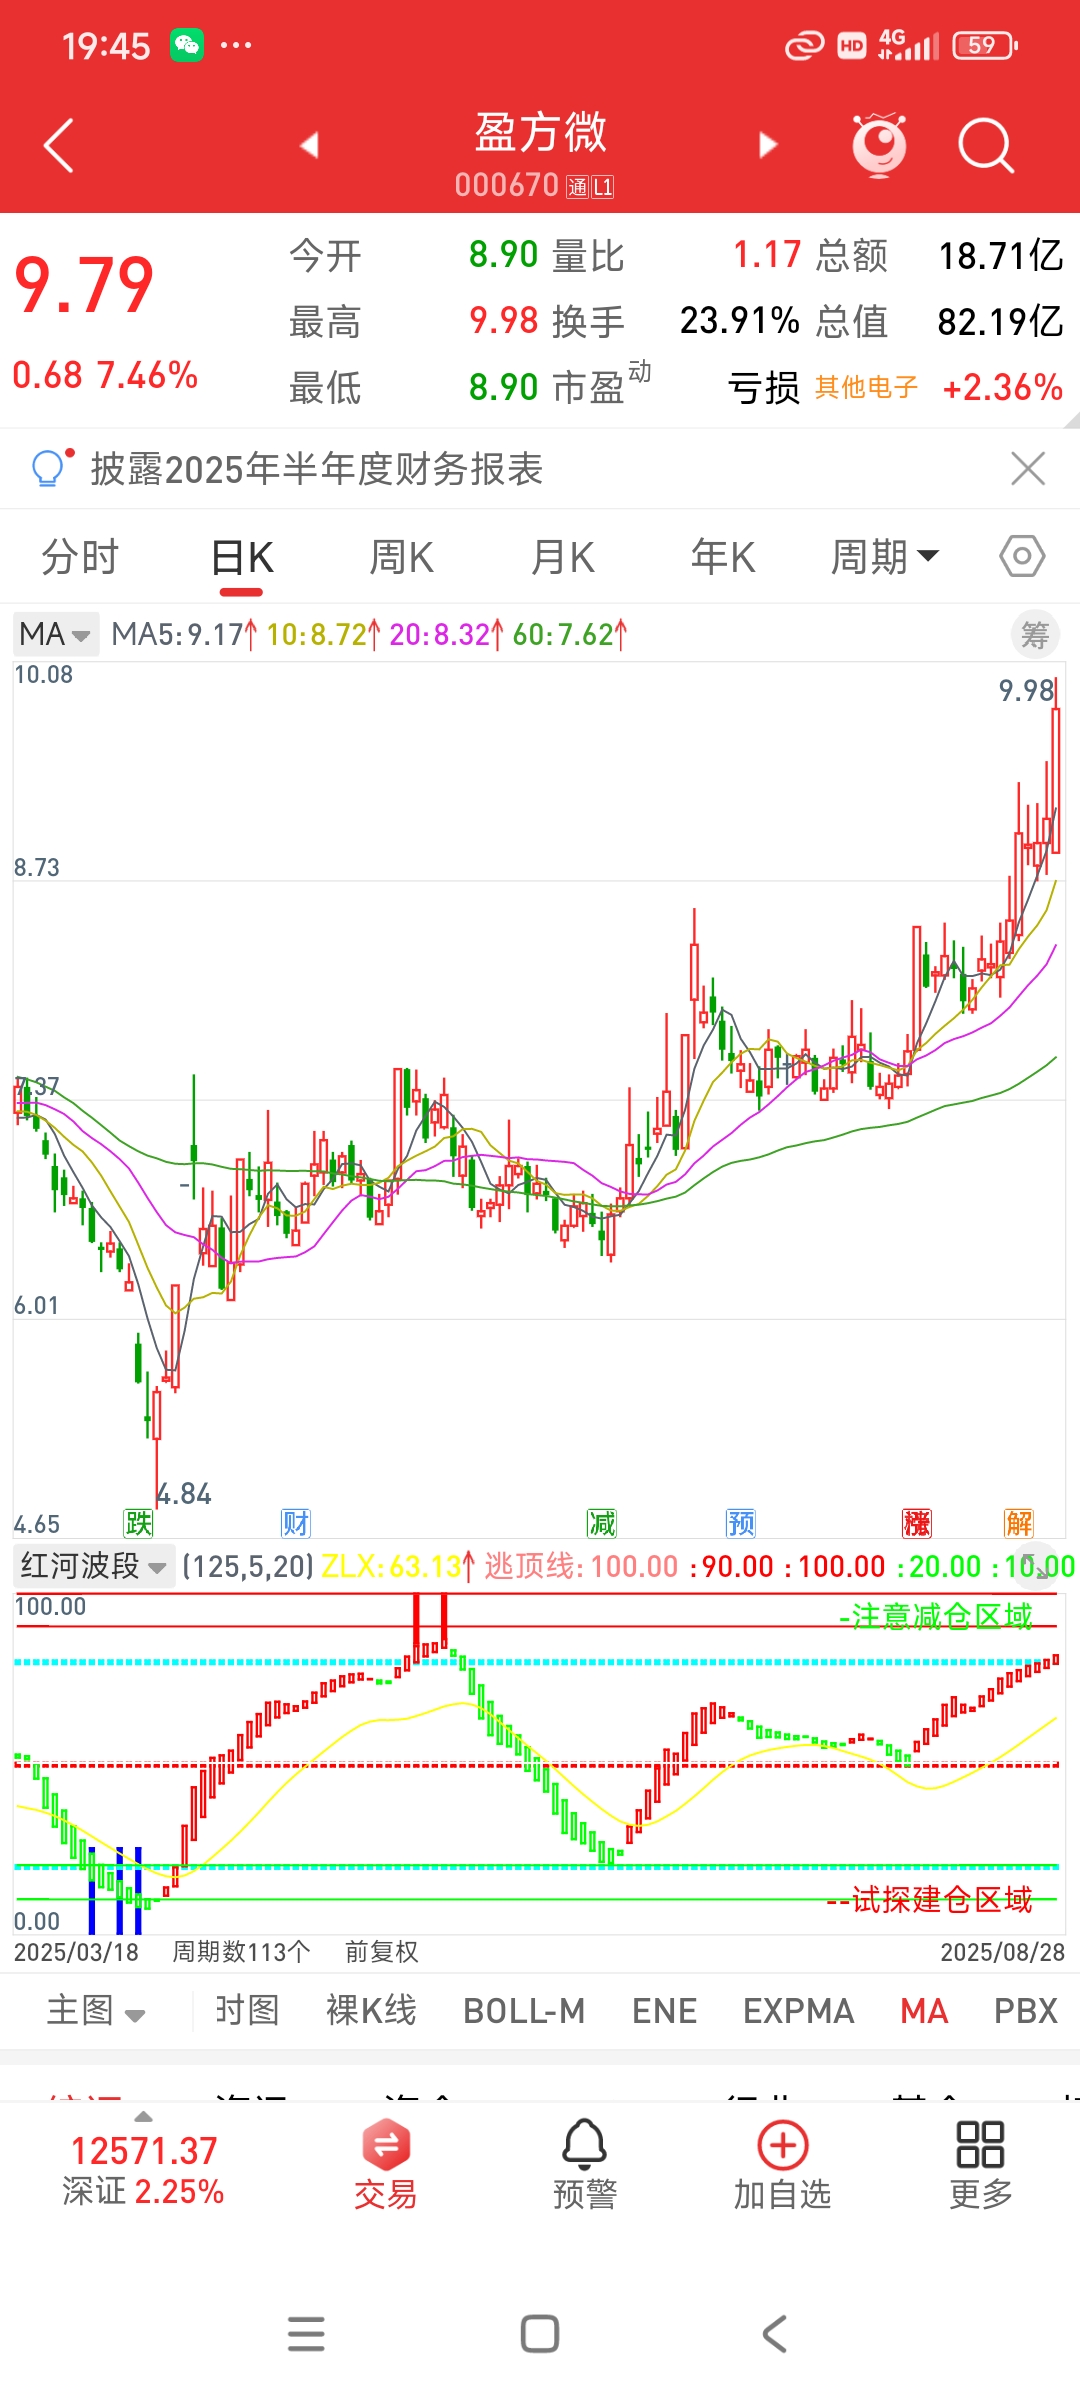Tap 加自选 add to watchlist

tap(783, 2164)
